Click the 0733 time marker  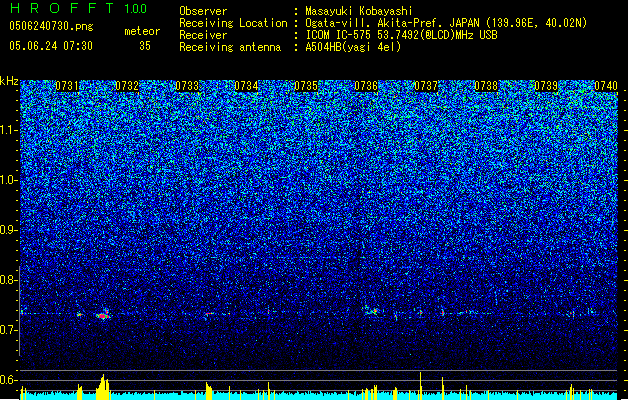tap(187, 86)
